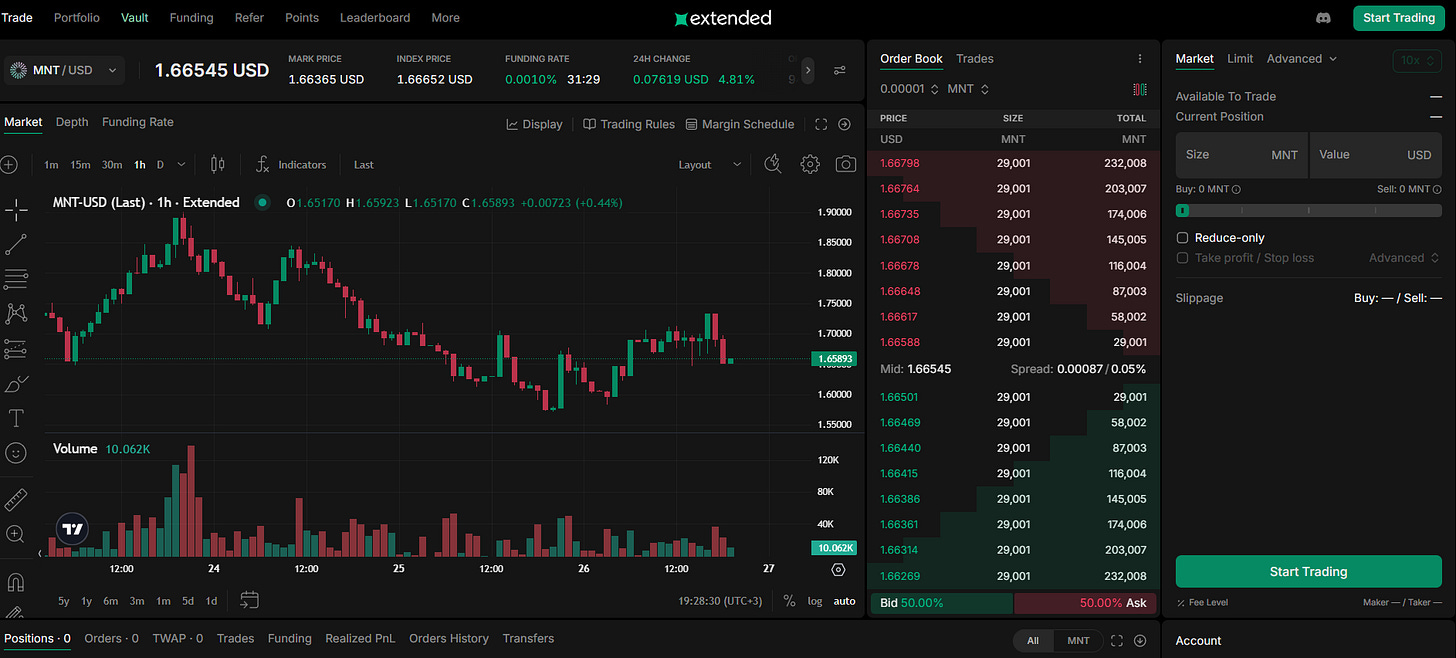Open the Trading Rules link
The image size is (1456, 658).
click(x=629, y=124)
